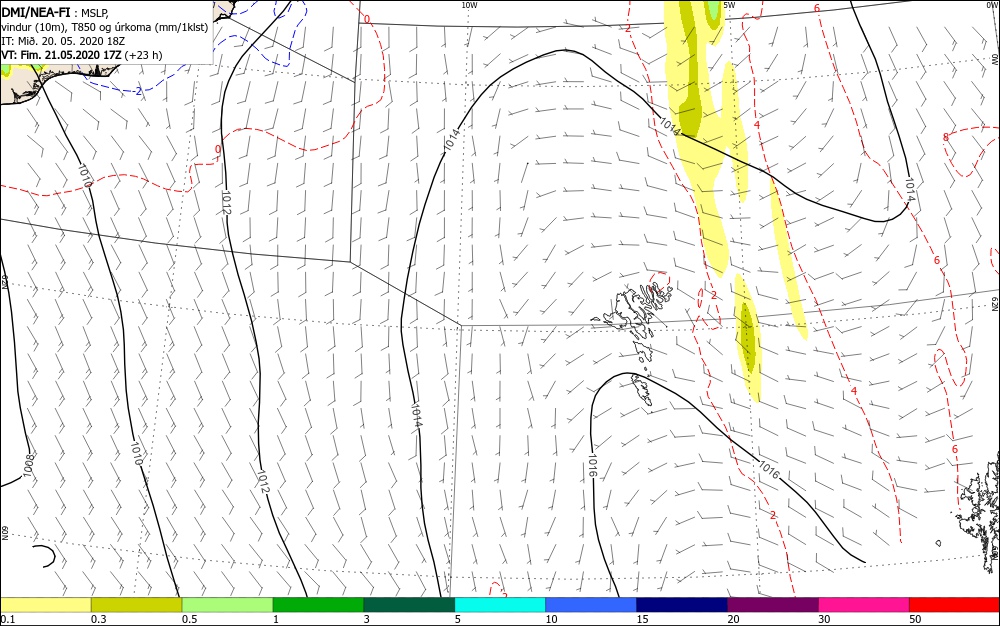Click the 5W longitude label
The height and width of the screenshot is (626, 1000).
coord(730,5)
